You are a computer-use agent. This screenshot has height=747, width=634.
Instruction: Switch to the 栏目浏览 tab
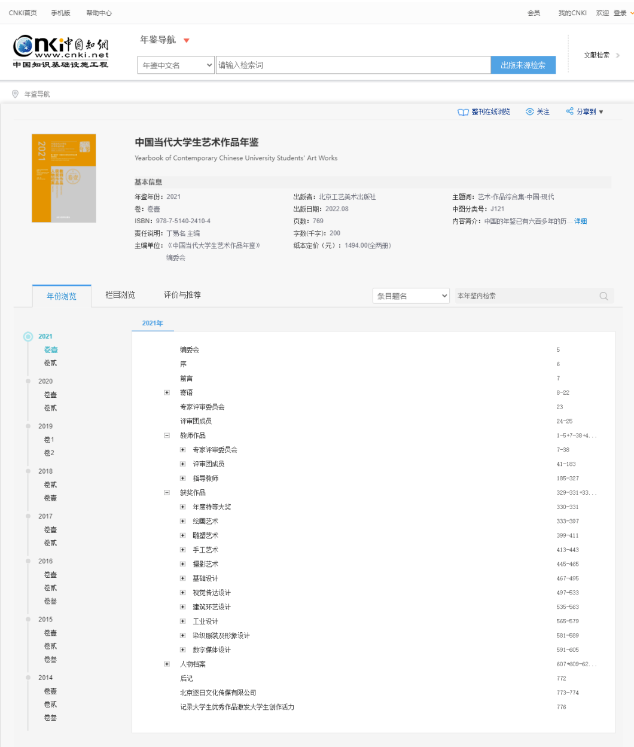click(x=120, y=295)
